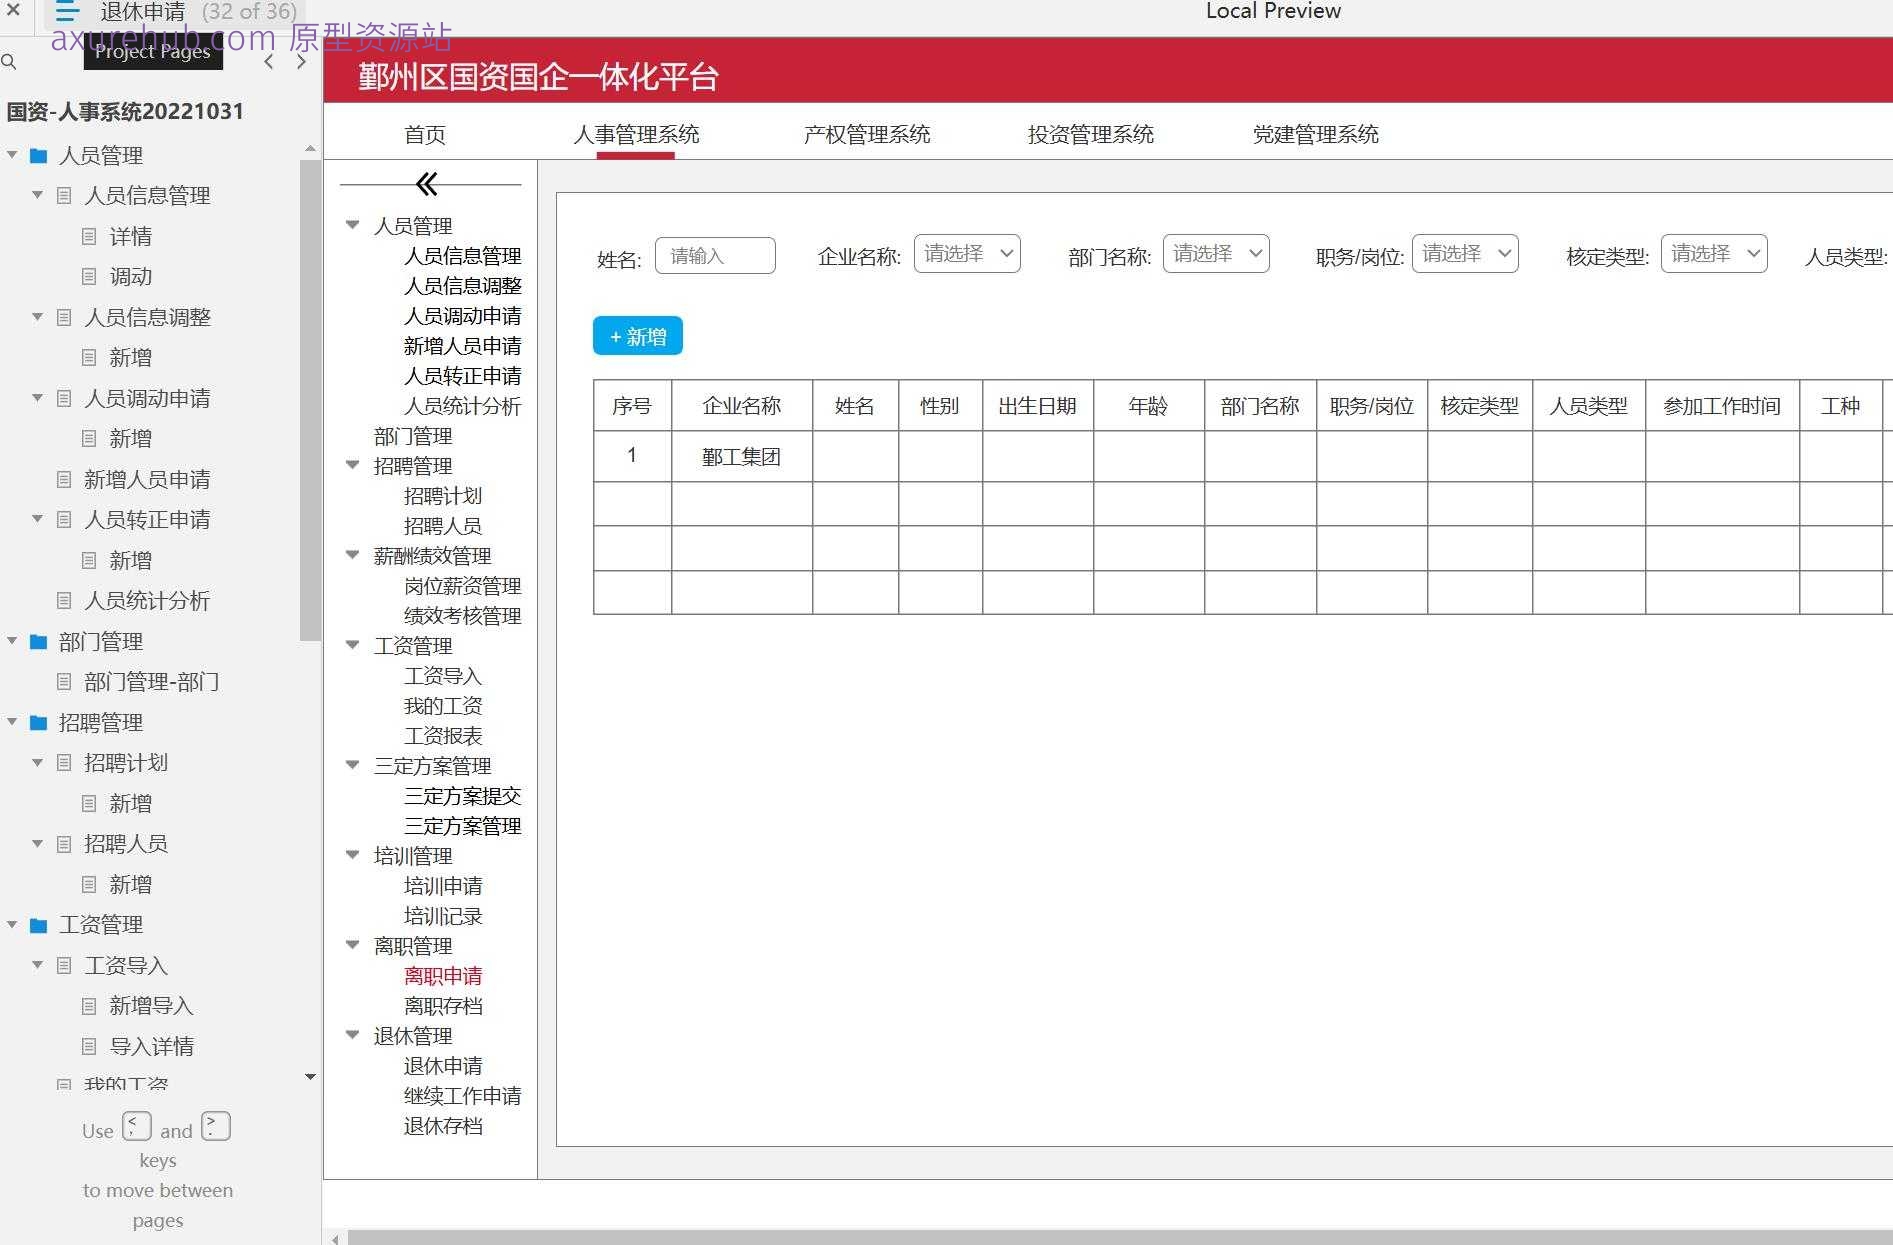1893x1245 pixels.
Task: Switch to the 产权管理系统 tab
Action: click(866, 134)
